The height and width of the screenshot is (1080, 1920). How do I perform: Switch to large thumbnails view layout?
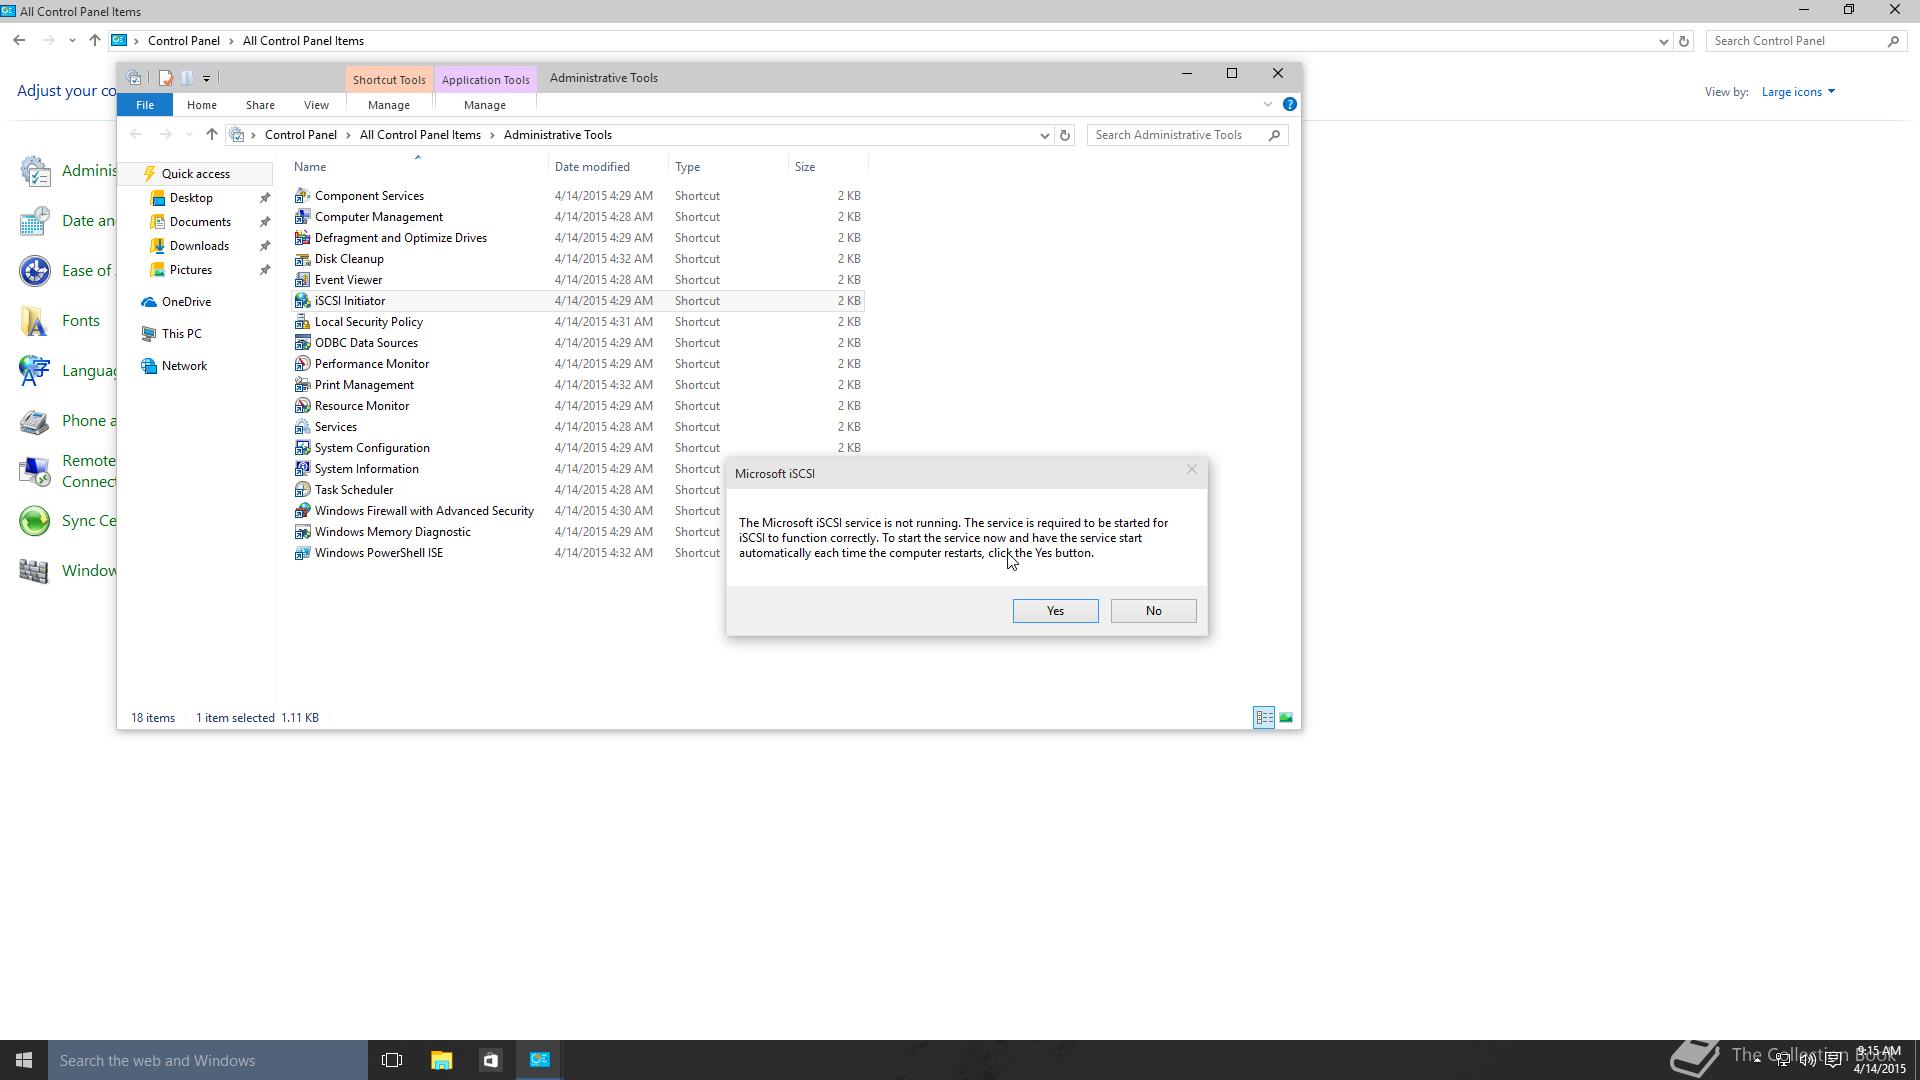click(x=1286, y=718)
